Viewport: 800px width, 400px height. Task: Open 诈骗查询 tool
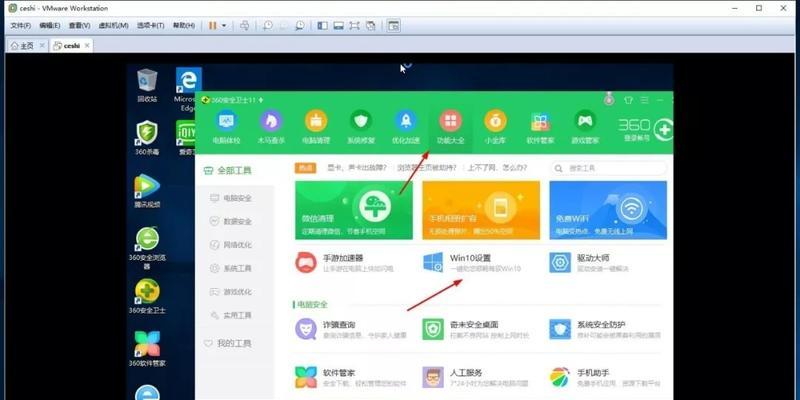[x=351, y=329]
